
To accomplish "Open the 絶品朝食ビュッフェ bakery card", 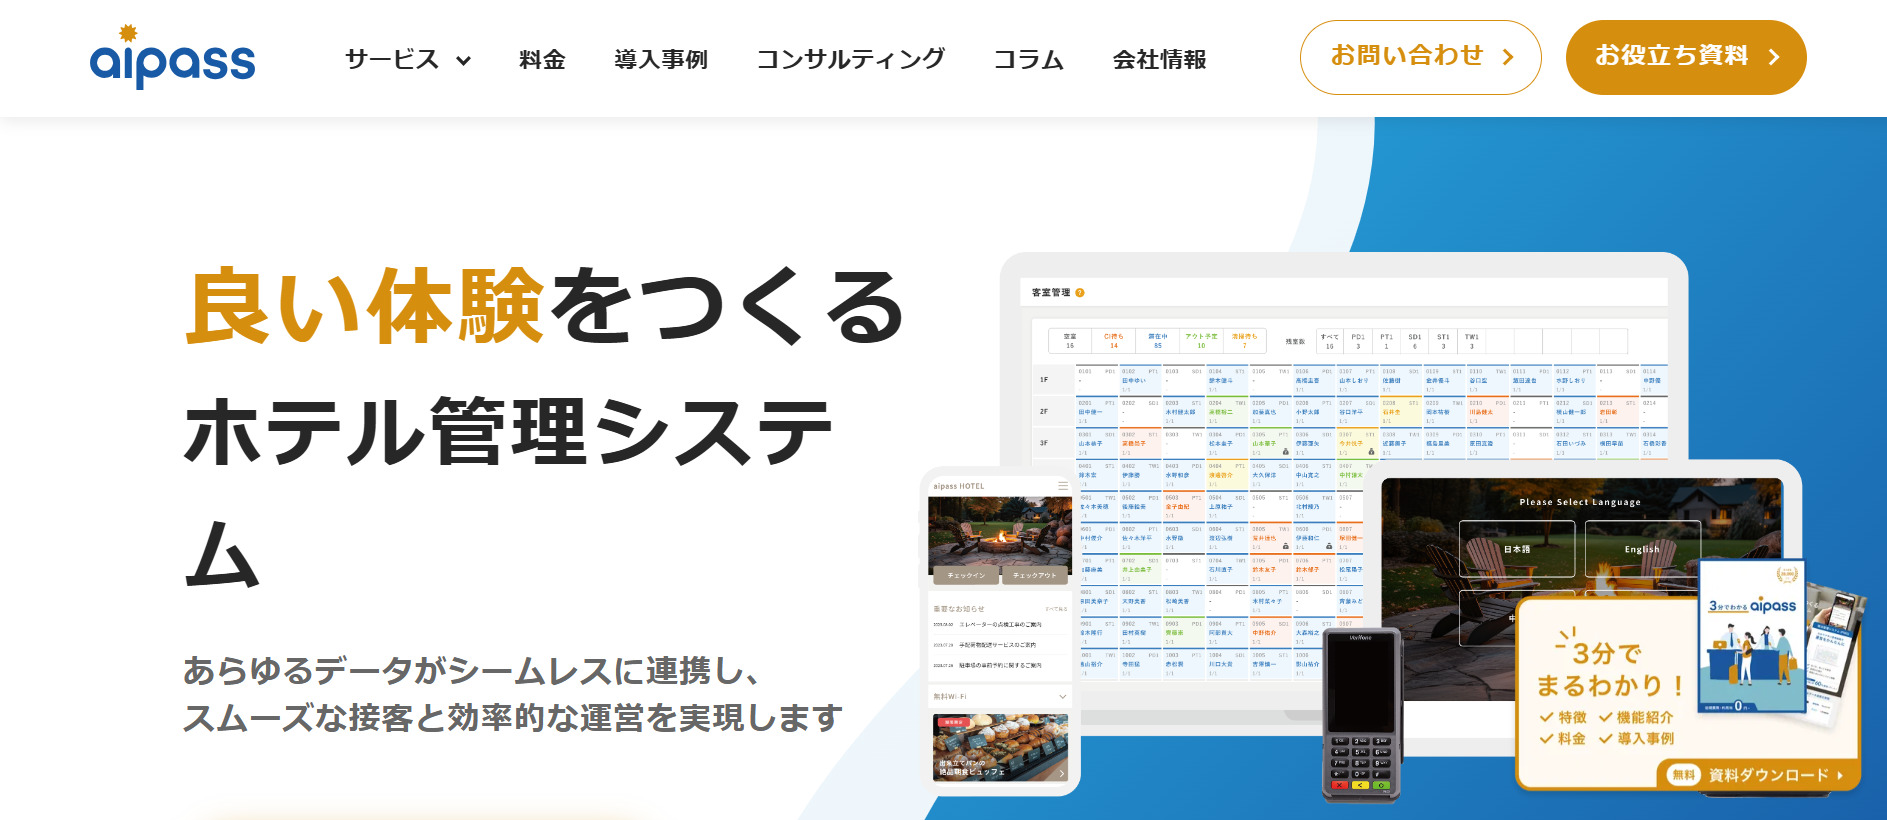I will pos(1000,748).
